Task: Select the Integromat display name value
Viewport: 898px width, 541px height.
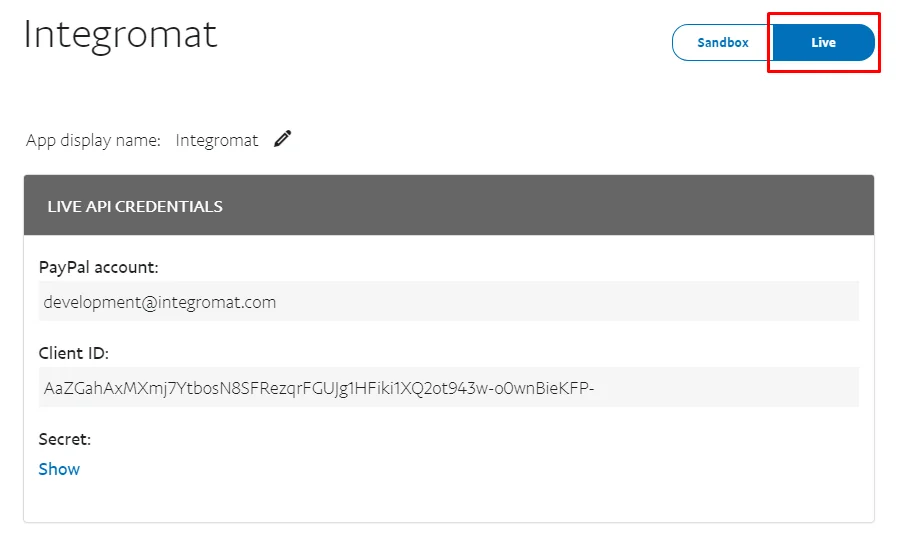Action: click(216, 140)
